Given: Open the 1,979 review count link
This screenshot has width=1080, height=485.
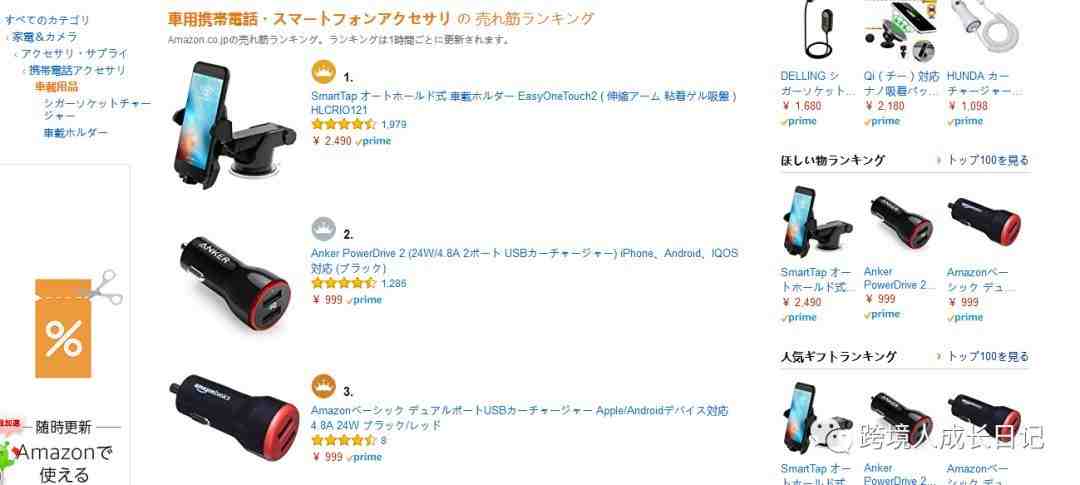Looking at the screenshot, I should click(394, 125).
